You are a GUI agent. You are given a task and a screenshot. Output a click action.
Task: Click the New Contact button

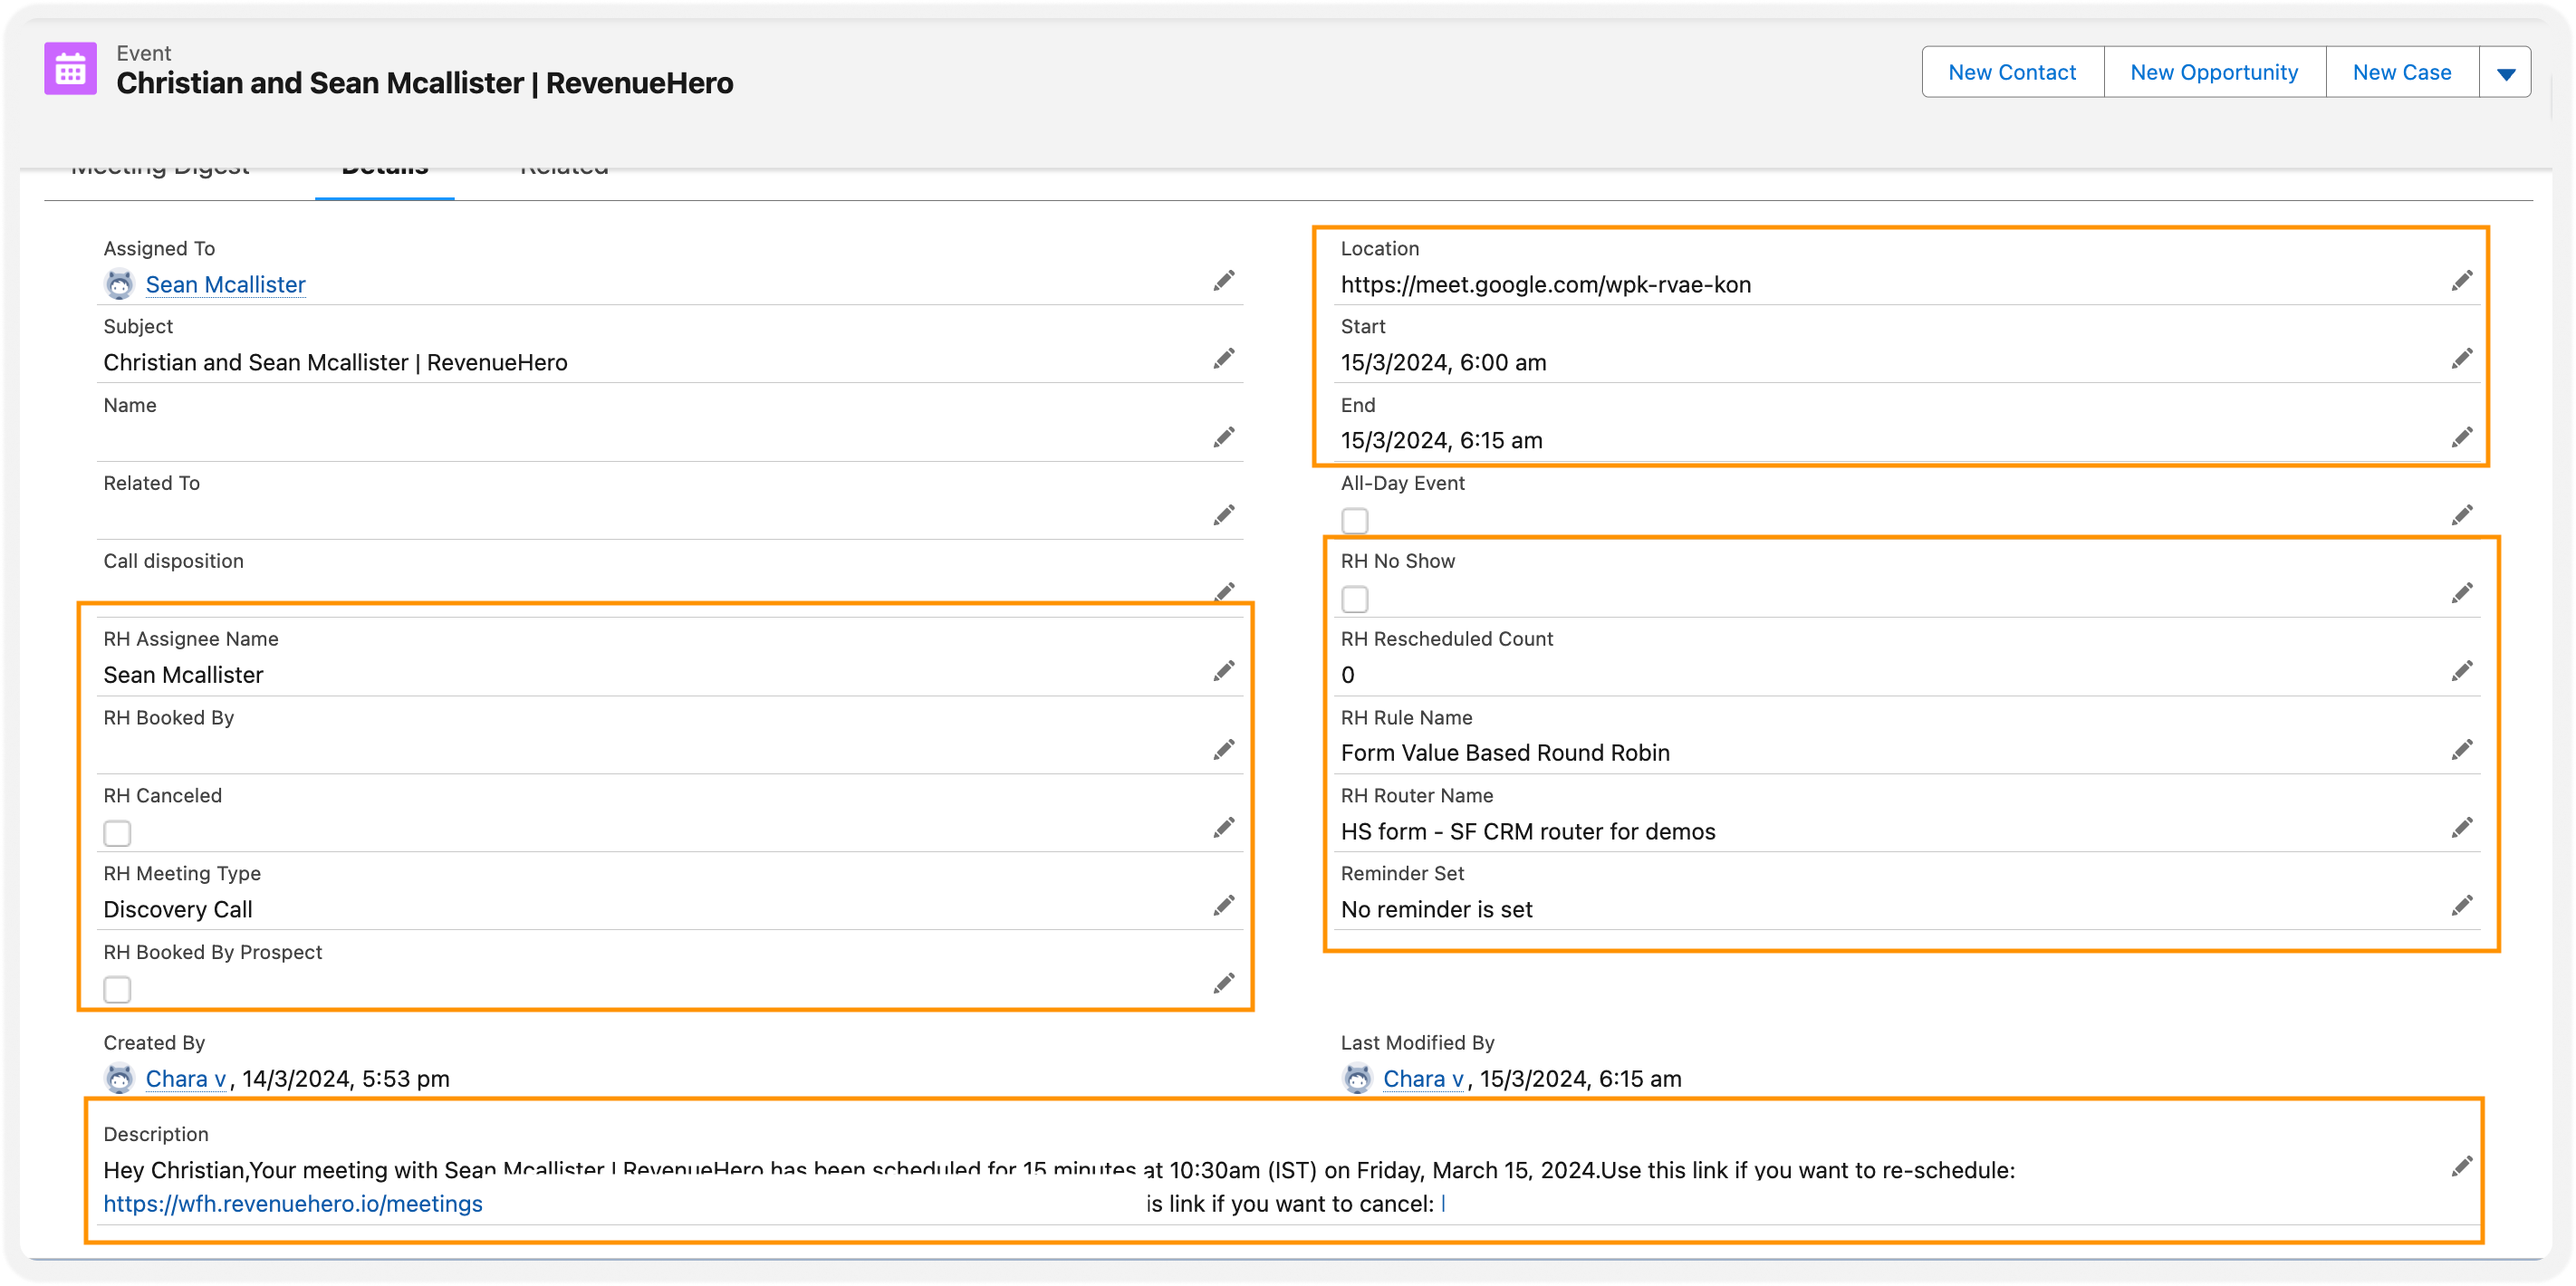click(2012, 73)
